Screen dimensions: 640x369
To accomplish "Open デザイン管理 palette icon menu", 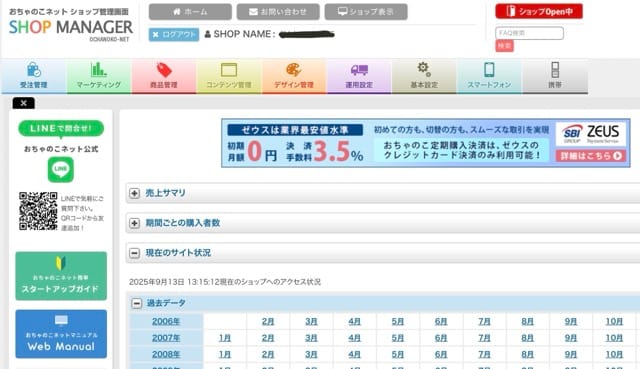I will click(x=294, y=76).
